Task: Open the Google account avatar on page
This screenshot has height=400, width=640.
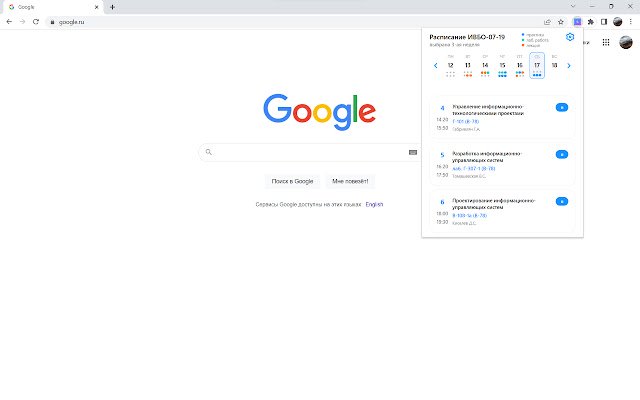Action: [x=626, y=42]
